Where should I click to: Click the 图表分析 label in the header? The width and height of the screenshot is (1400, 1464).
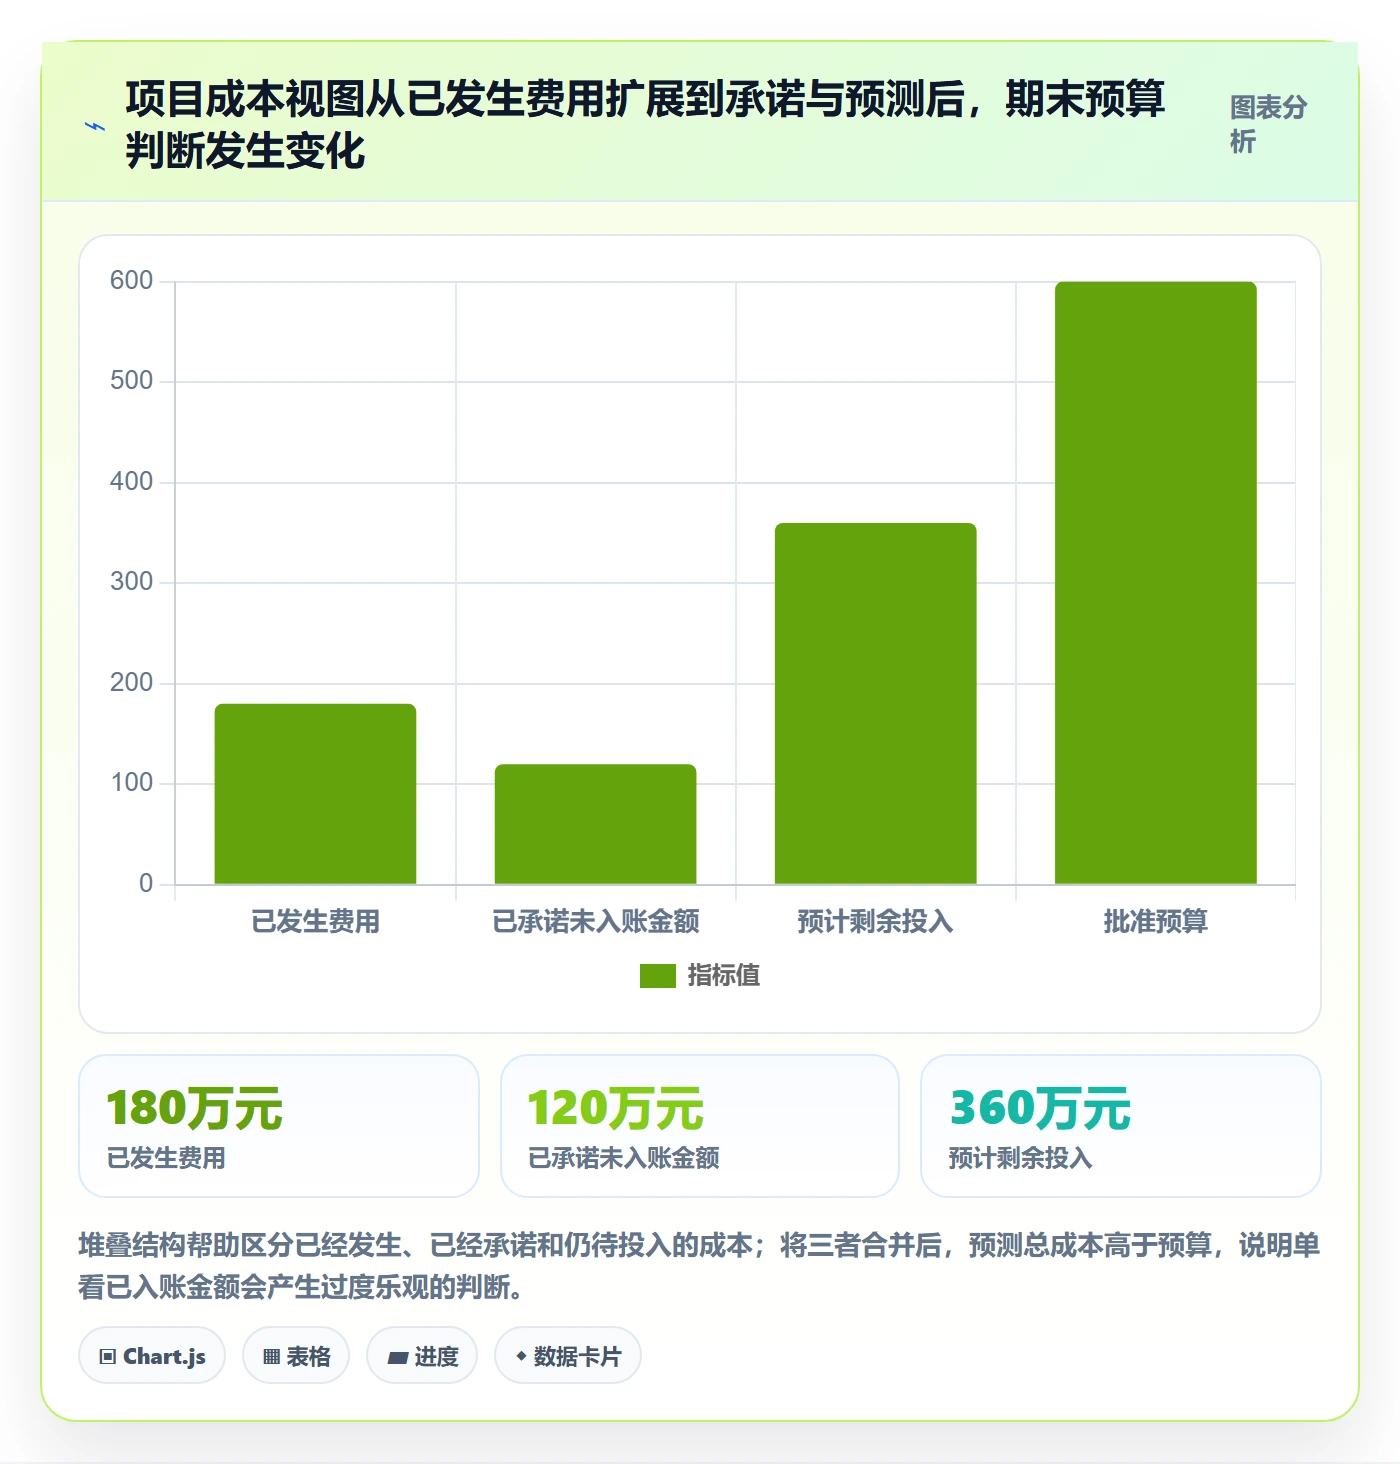pyautogui.click(x=1268, y=124)
